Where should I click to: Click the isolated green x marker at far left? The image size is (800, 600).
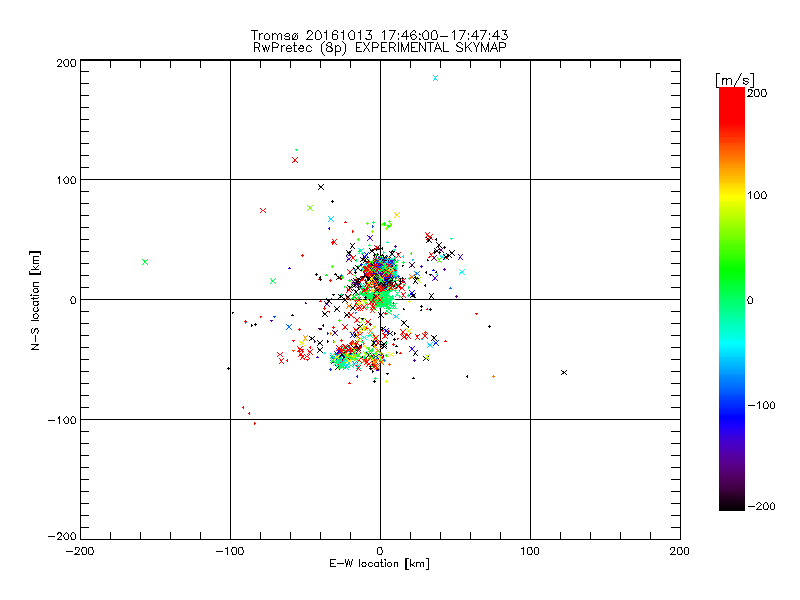[145, 262]
